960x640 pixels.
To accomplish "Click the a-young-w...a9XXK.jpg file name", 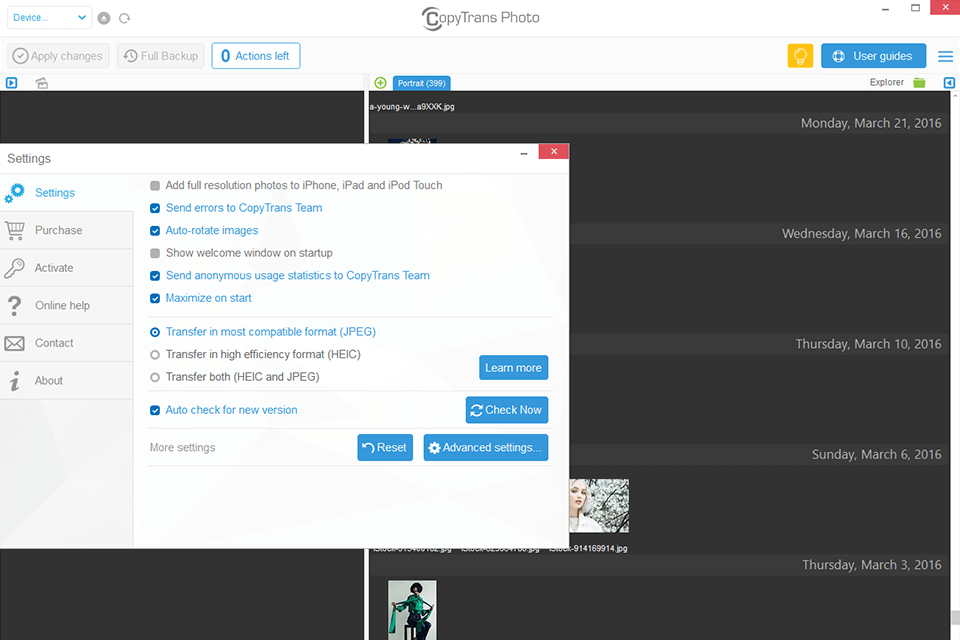I will click(412, 107).
